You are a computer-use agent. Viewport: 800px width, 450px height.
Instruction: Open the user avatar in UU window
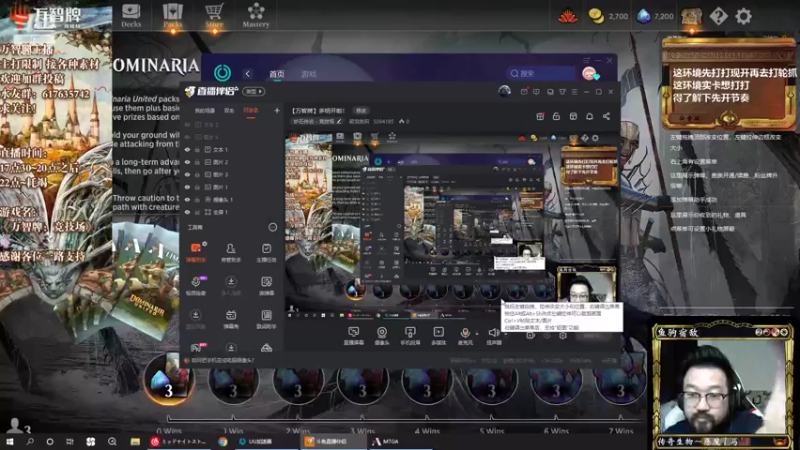(589, 73)
